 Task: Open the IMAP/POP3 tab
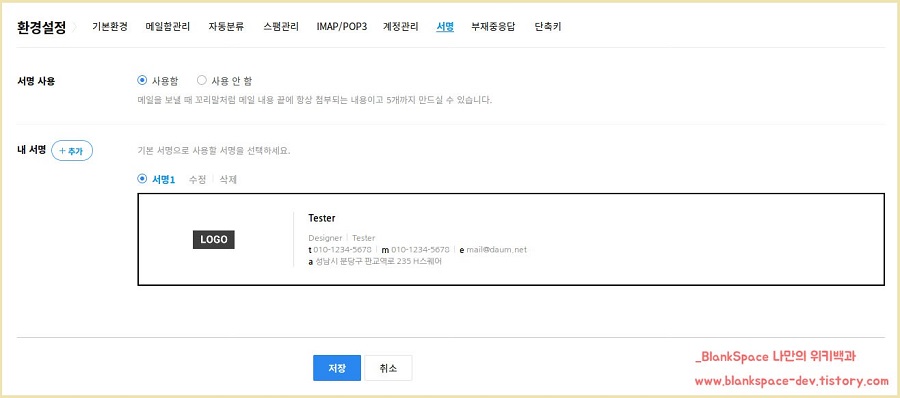pos(342,26)
